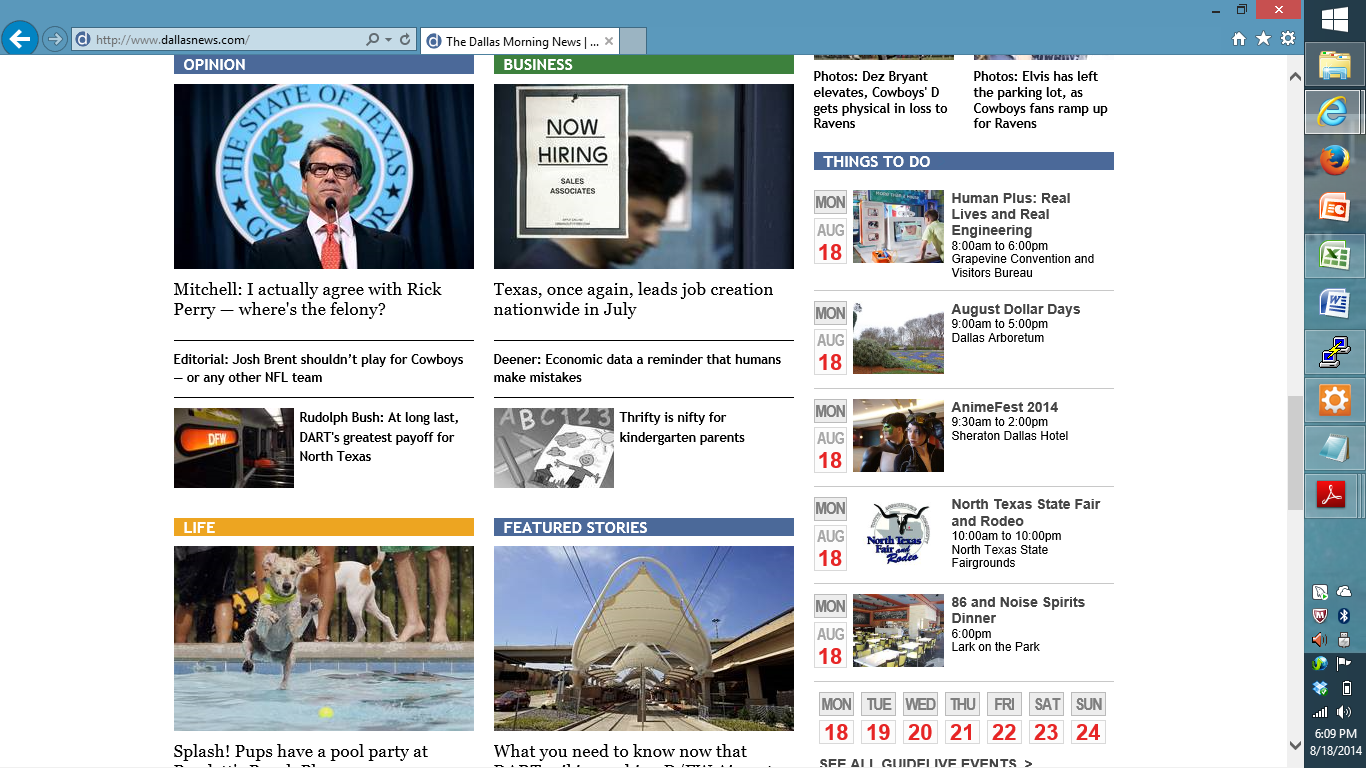The width and height of the screenshot is (1366, 768).
Task: Click the Windows Start logo
Action: tap(1335, 19)
